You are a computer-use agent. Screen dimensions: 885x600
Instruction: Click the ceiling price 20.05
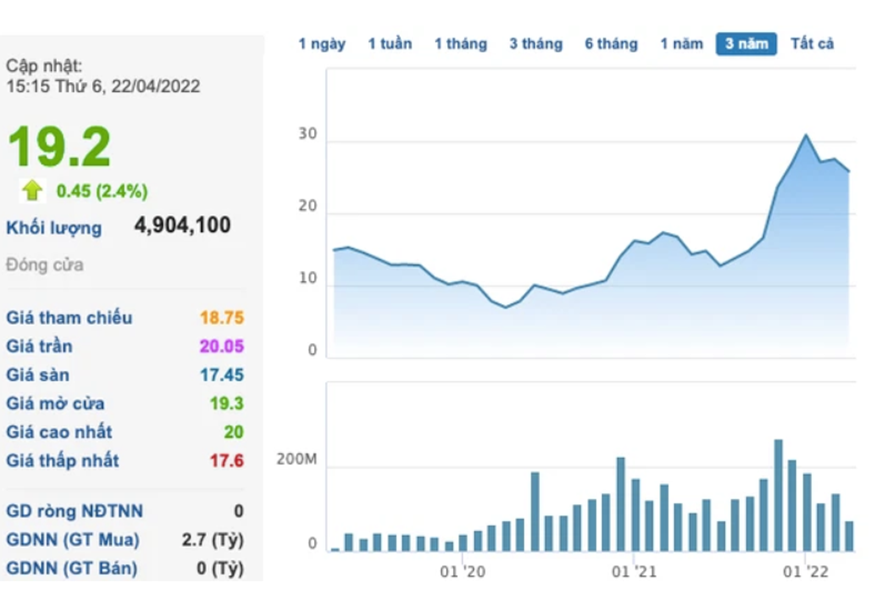pos(222,346)
